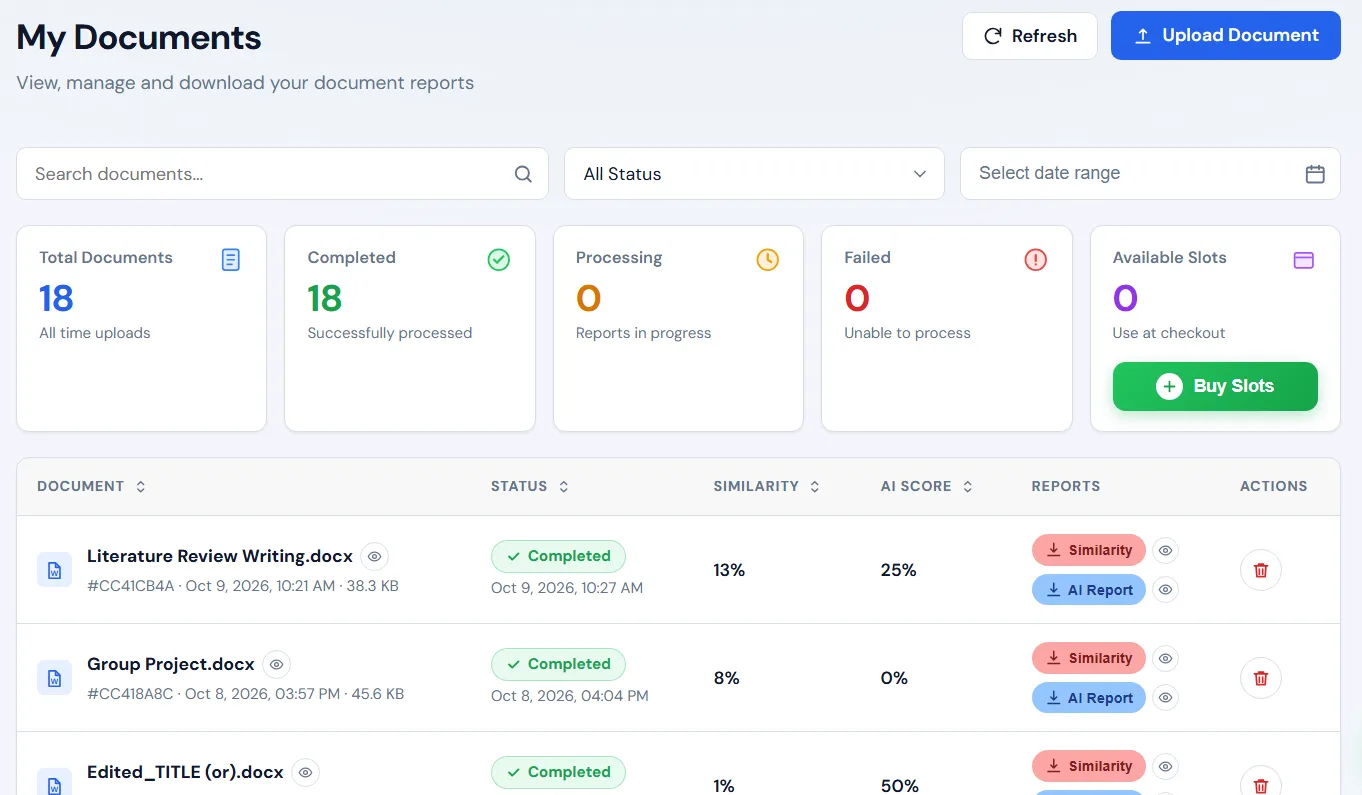Screen dimensions: 1362x795
Task: View AI Report for Literature Review Writing.docx
Action: [1165, 590]
